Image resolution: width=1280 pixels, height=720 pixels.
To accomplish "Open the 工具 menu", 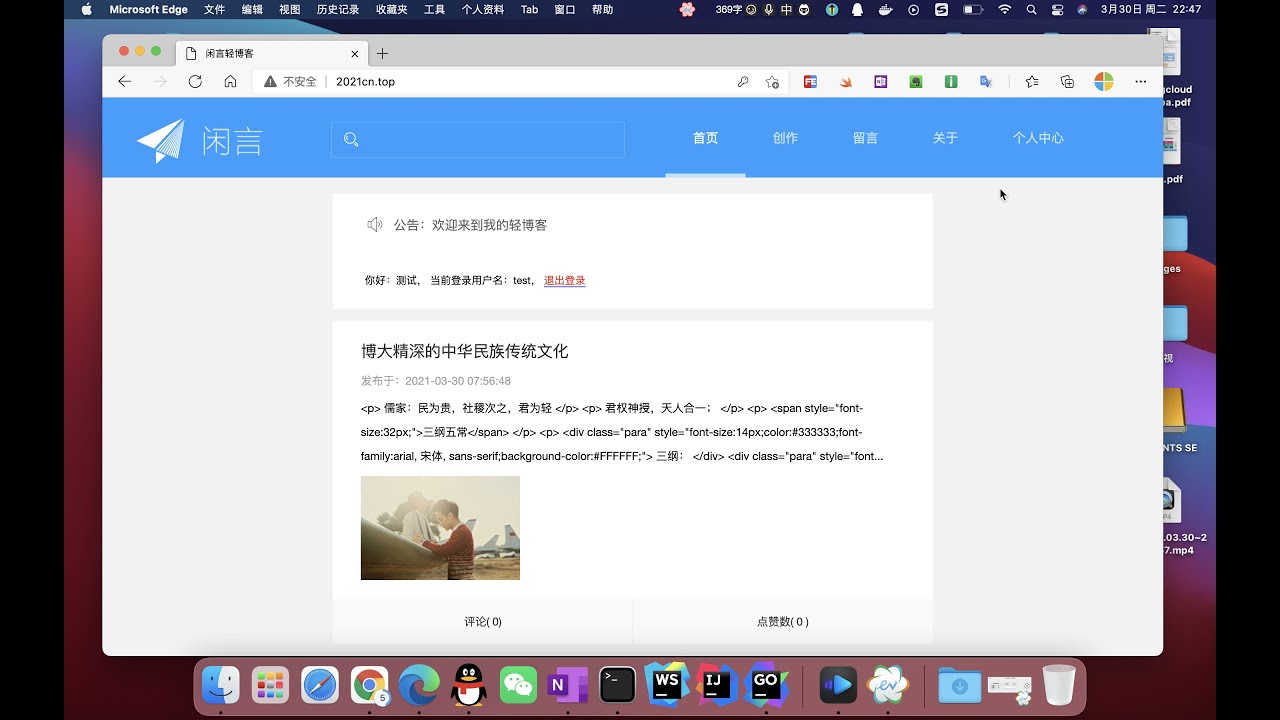I will (434, 9).
